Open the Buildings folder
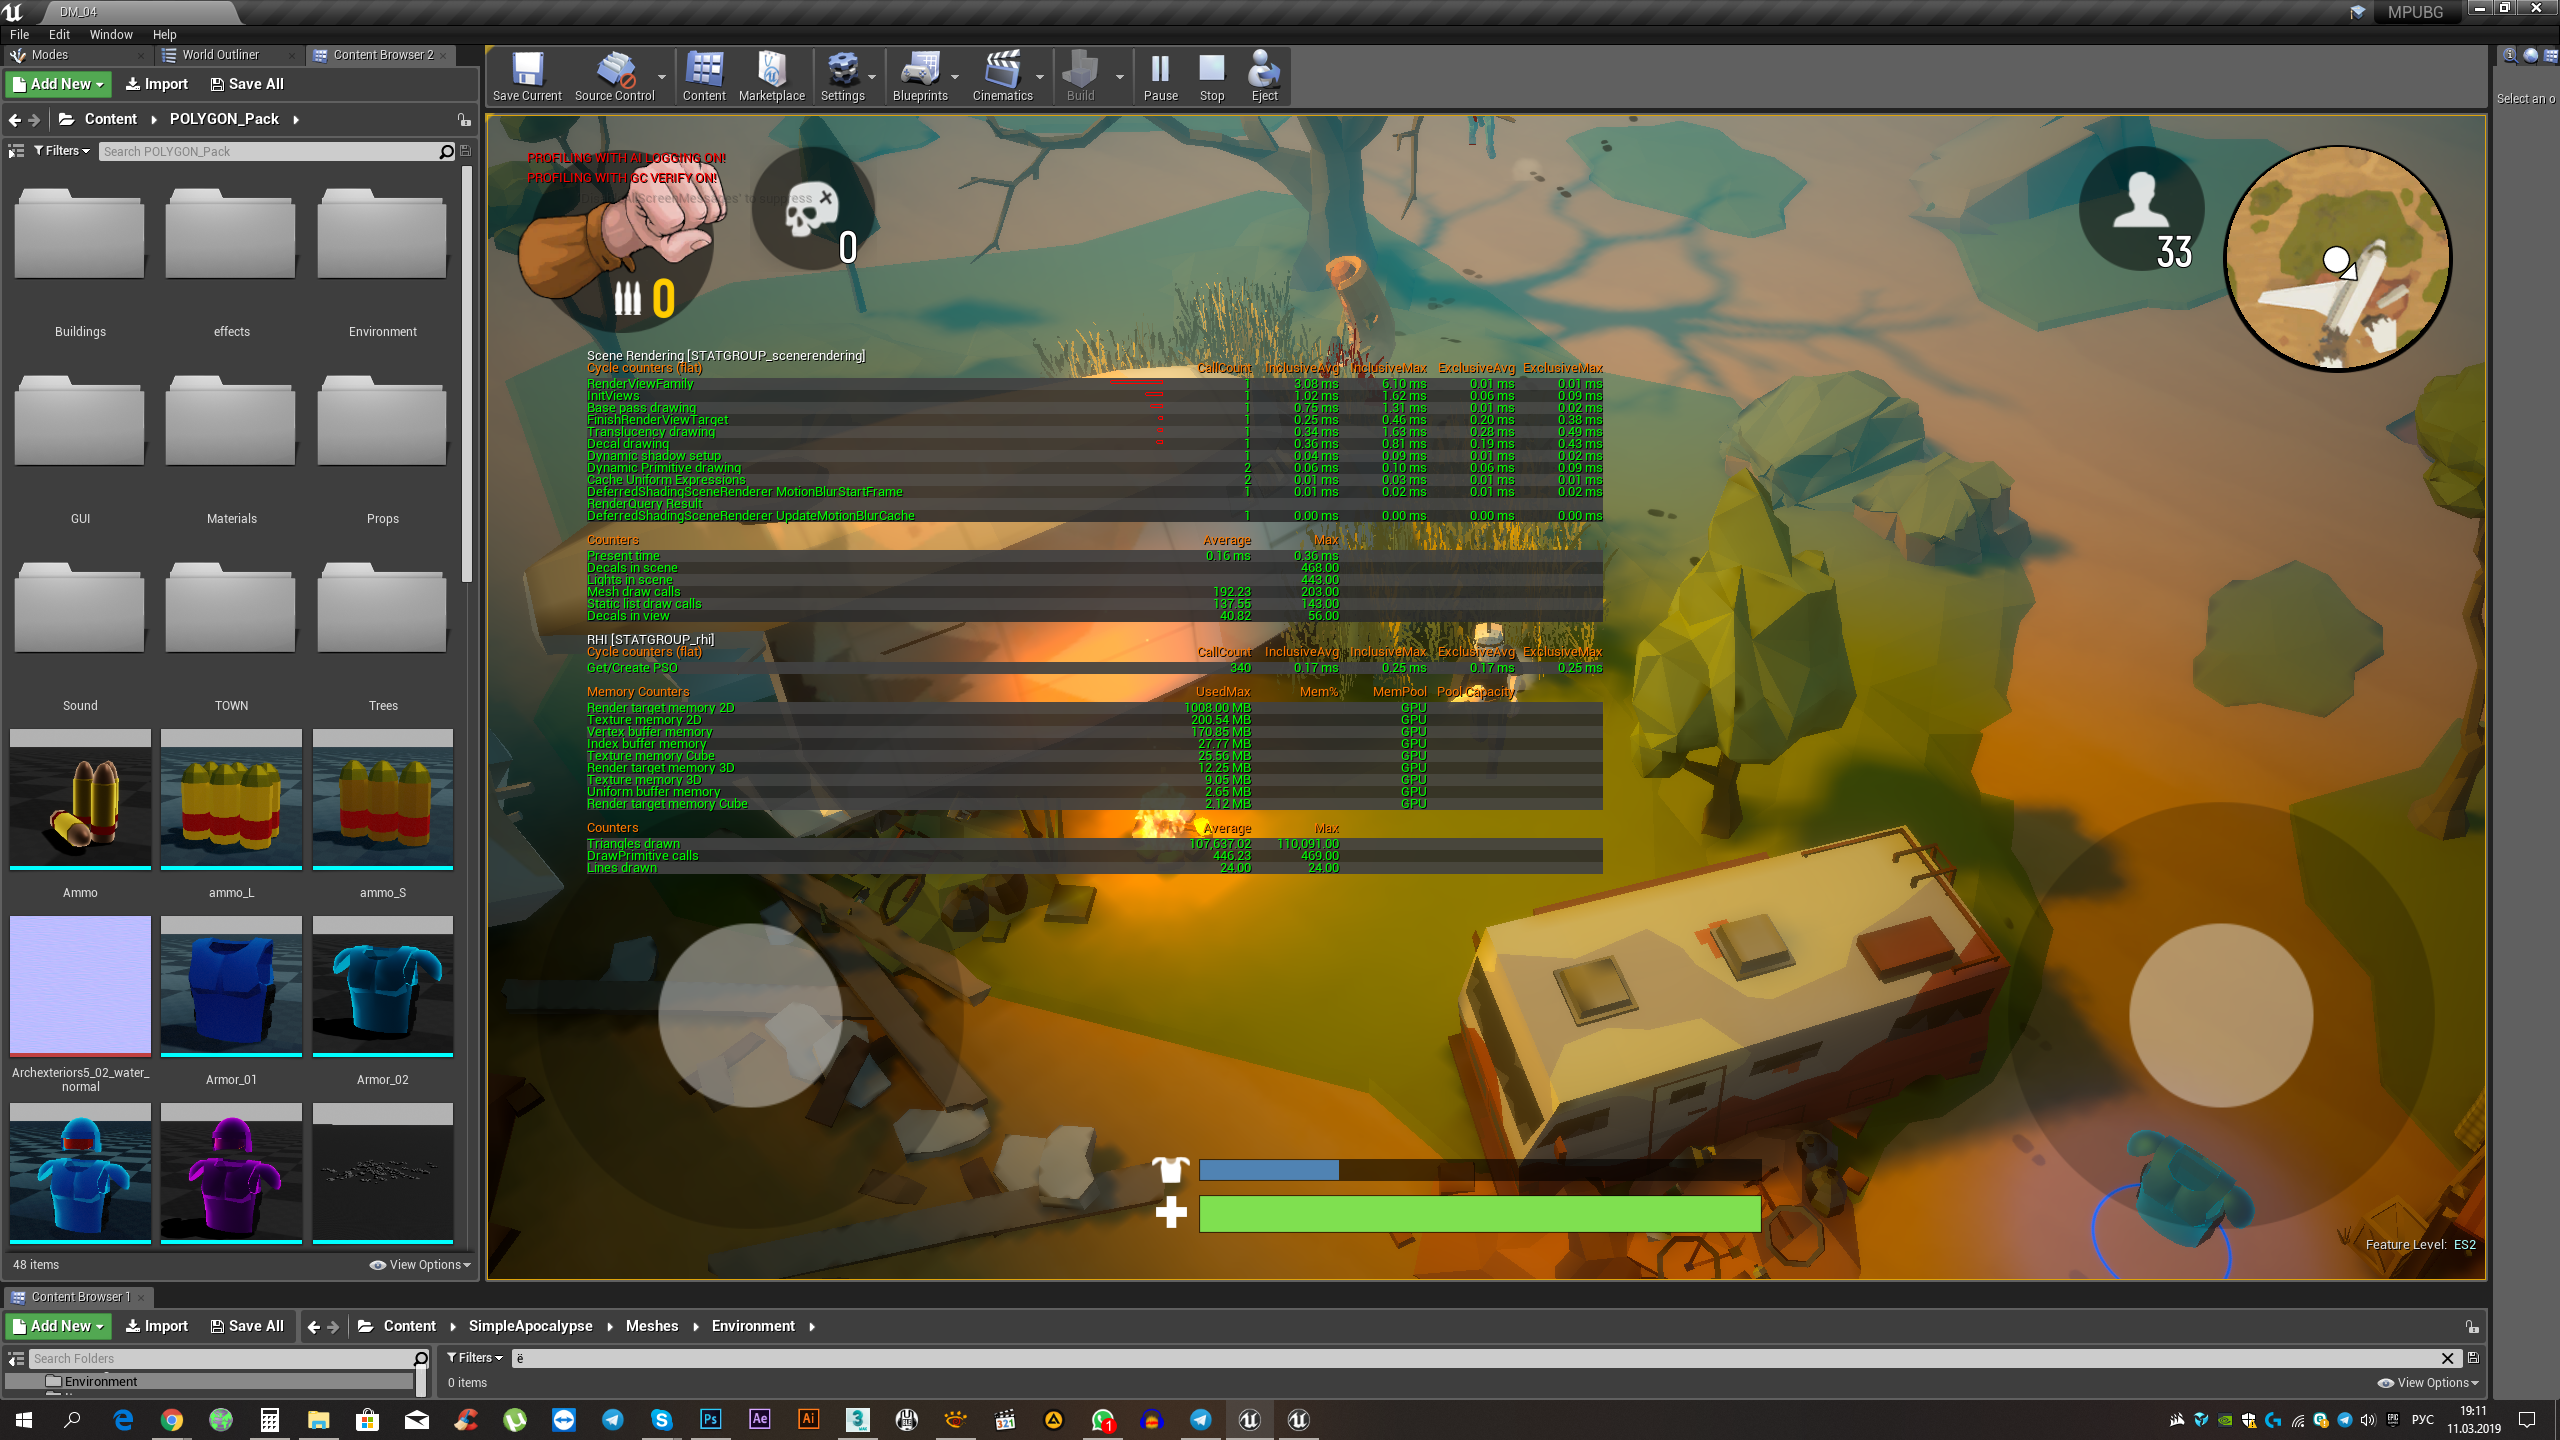 (x=80, y=262)
